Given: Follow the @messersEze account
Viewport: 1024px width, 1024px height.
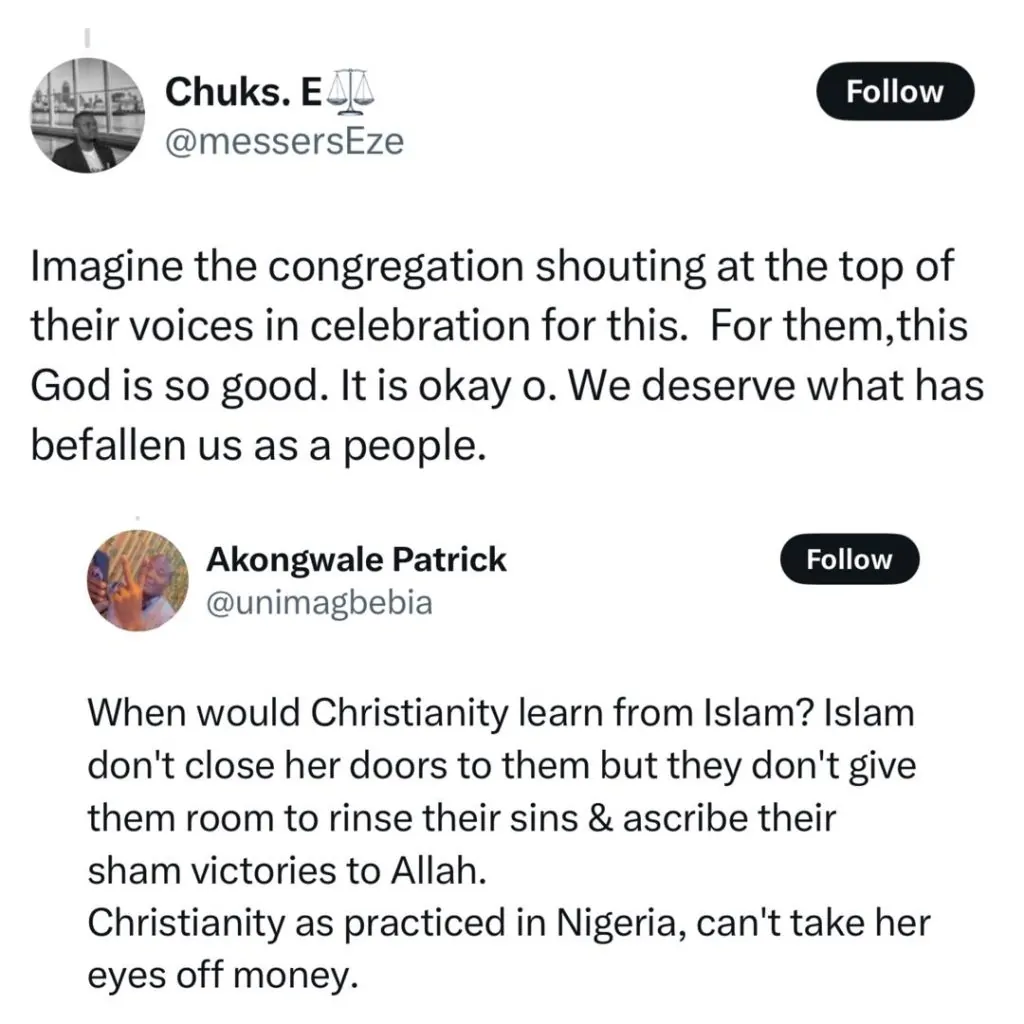Looking at the screenshot, I should [894, 92].
